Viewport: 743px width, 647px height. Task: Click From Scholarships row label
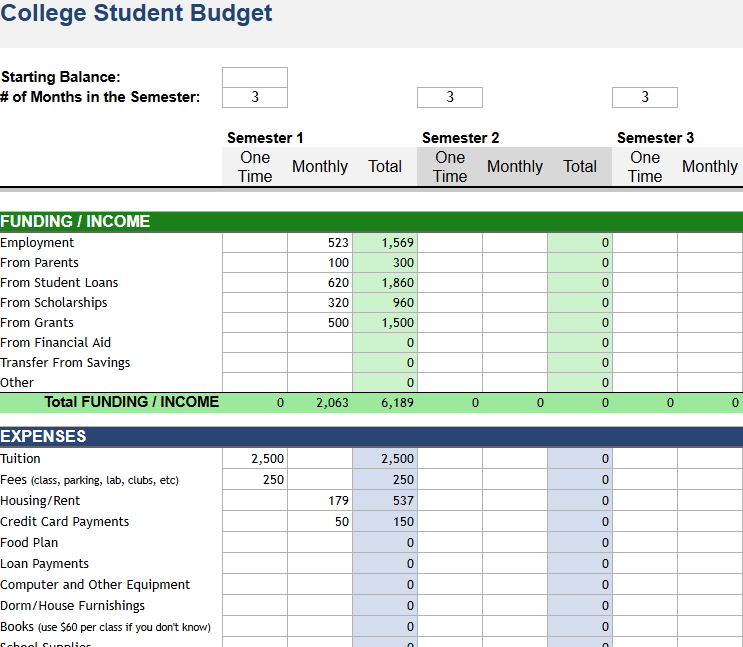(54, 302)
